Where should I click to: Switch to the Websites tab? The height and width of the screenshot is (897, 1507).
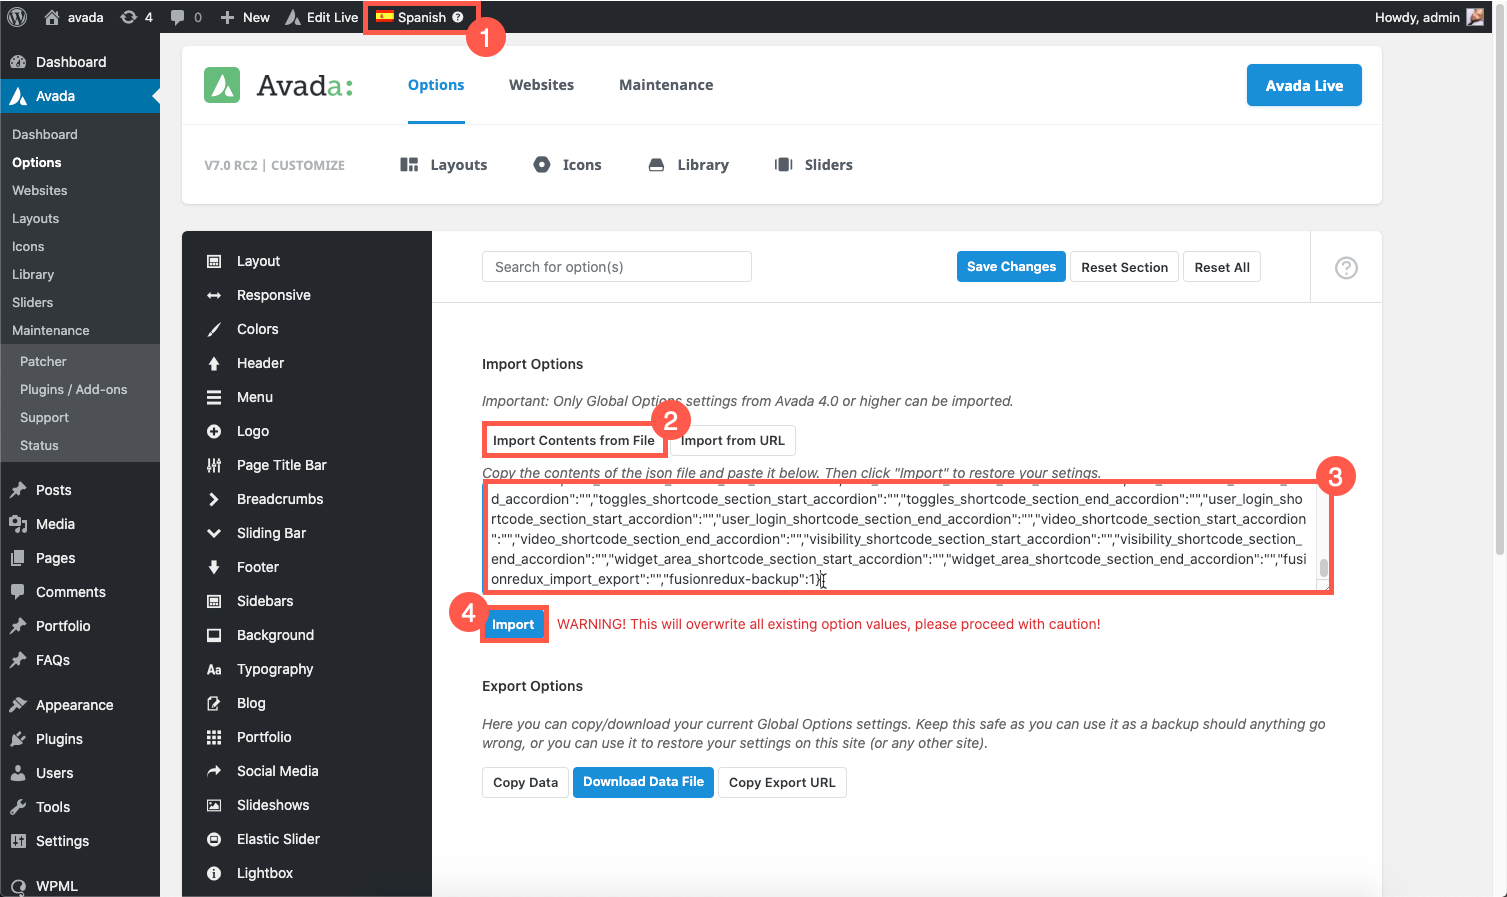tap(541, 85)
